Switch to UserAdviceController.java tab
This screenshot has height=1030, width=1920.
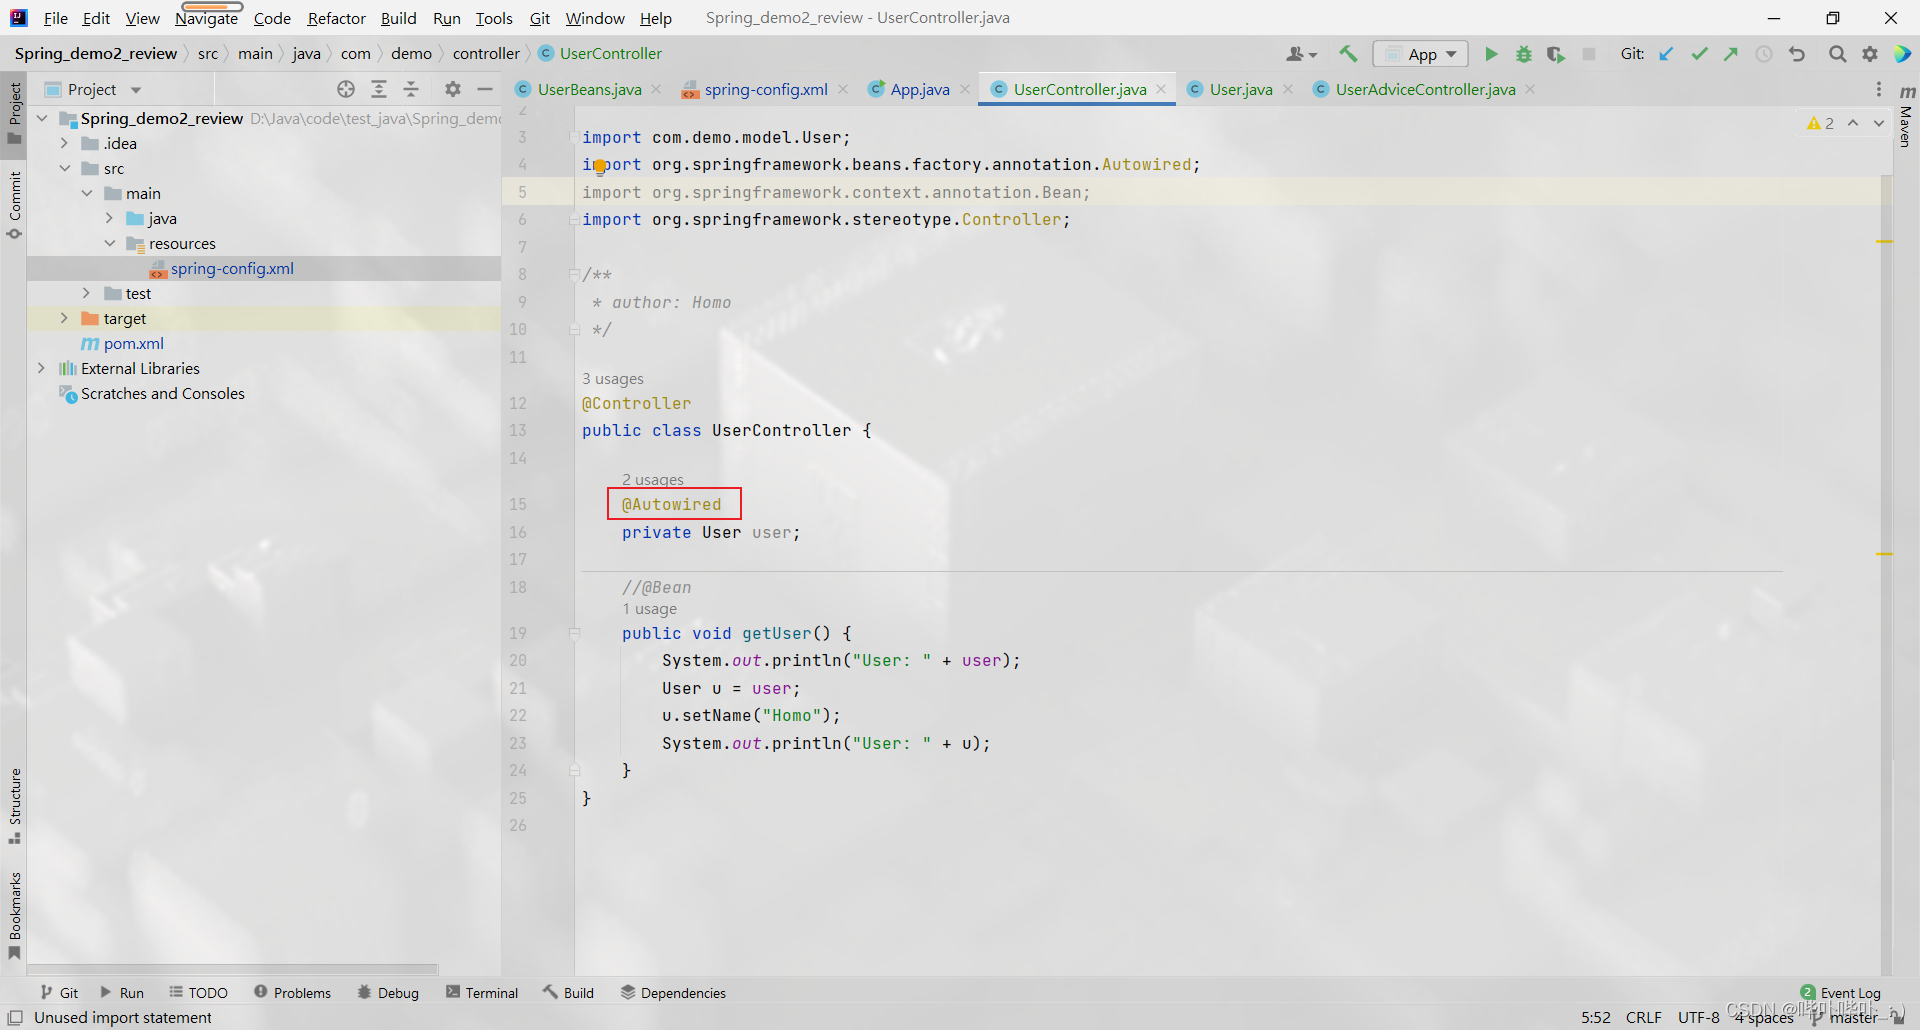click(x=1425, y=89)
